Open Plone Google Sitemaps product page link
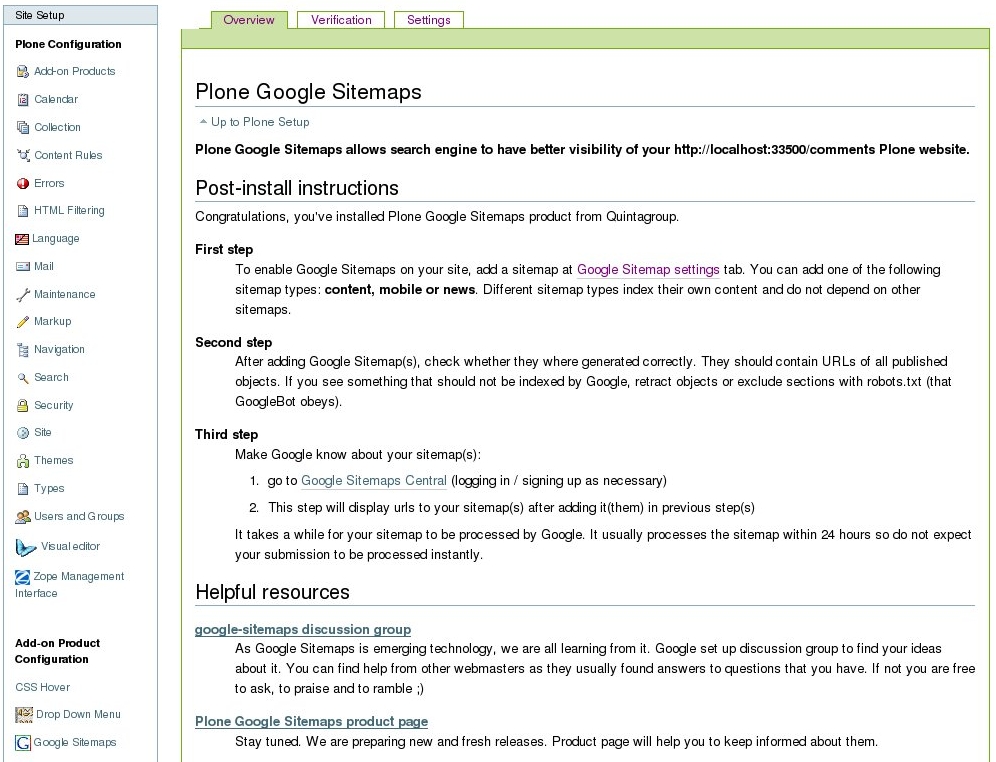The image size is (996, 762). pyautogui.click(x=311, y=722)
